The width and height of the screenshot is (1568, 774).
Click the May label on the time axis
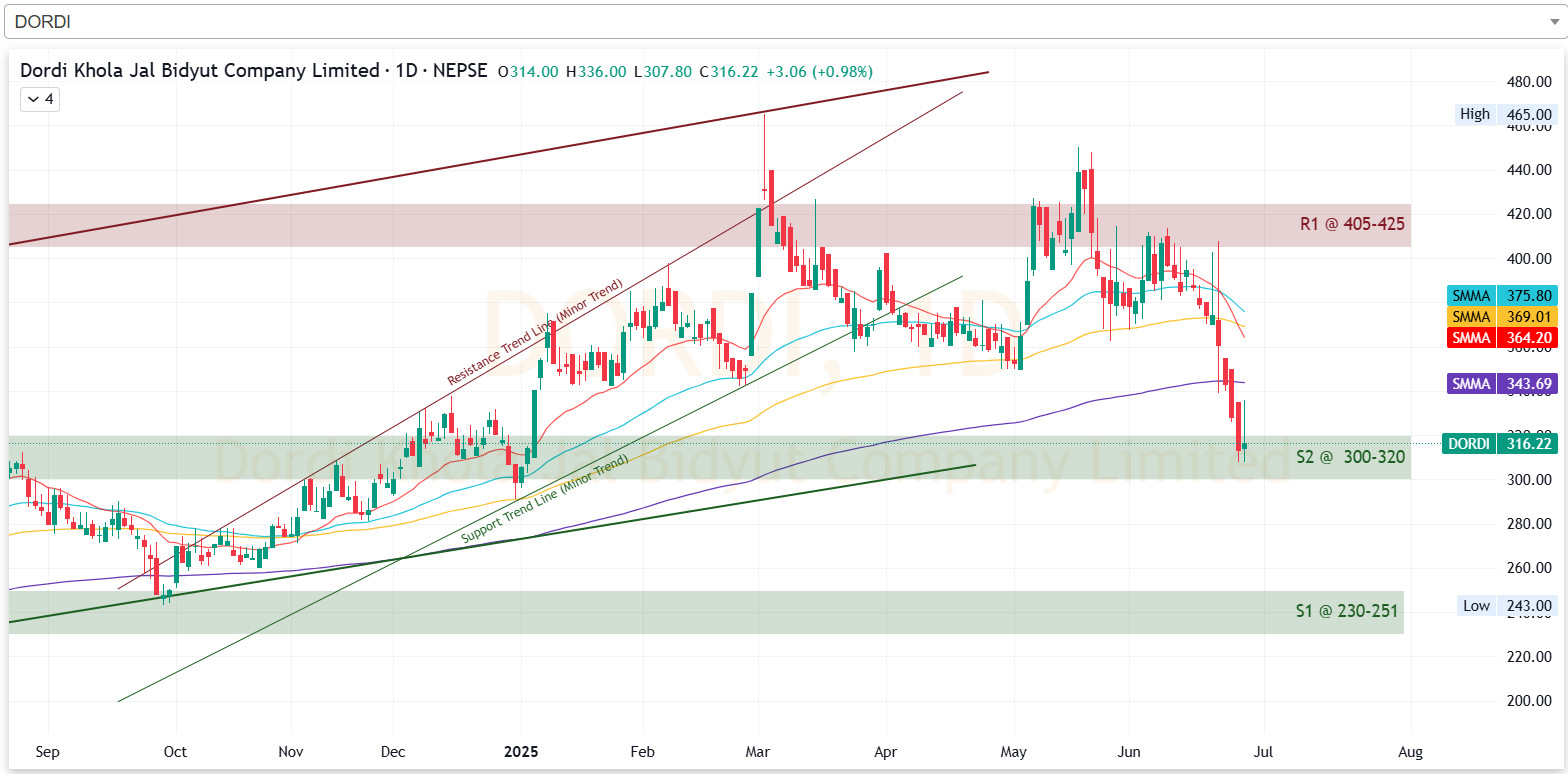coord(1014,751)
